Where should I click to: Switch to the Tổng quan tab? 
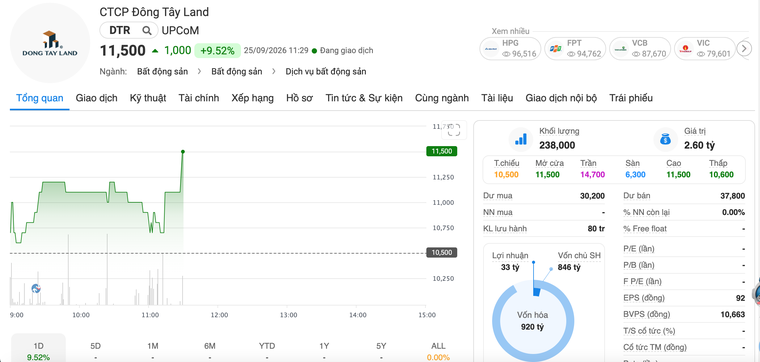40,98
